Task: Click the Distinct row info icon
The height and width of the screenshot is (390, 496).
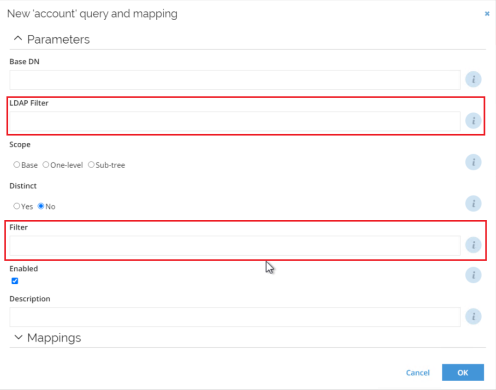Action: coord(473,203)
